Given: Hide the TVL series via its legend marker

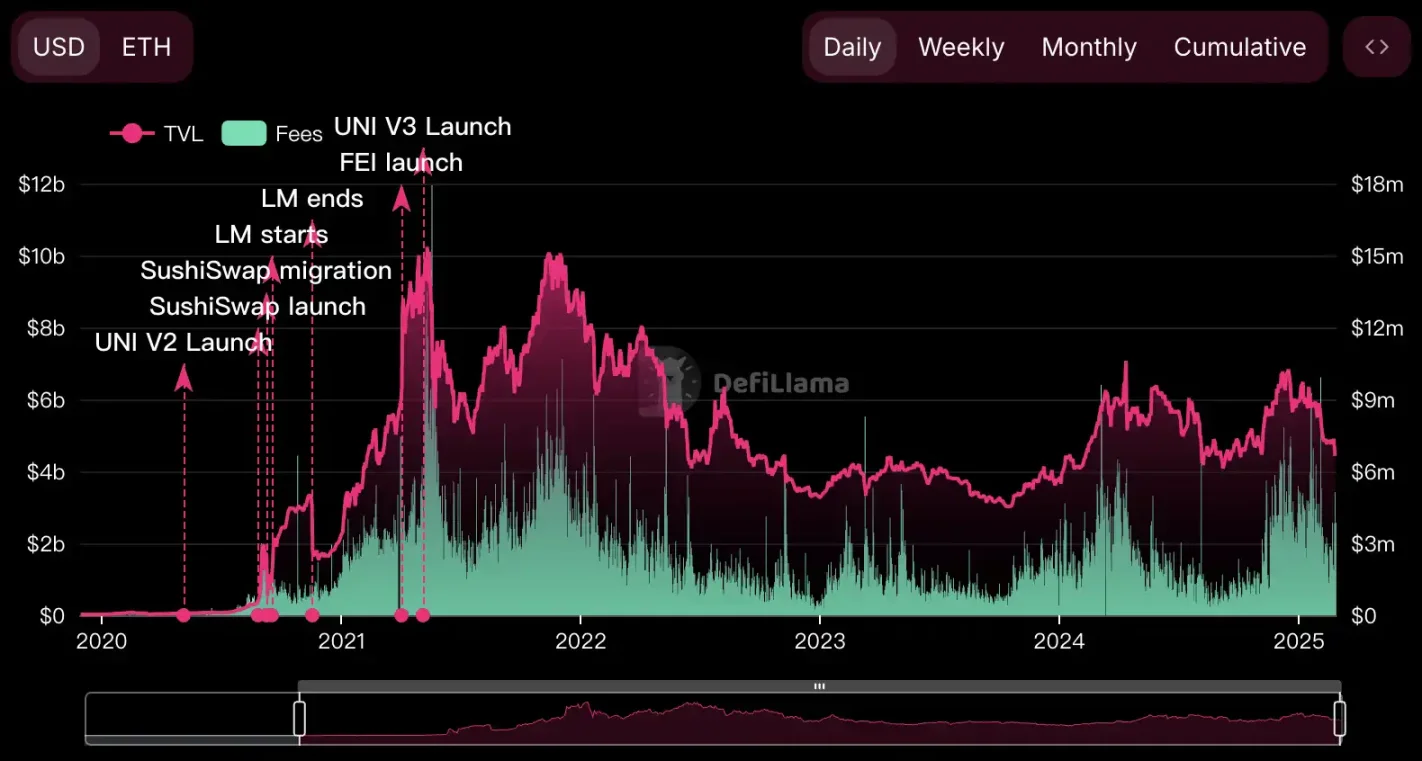Looking at the screenshot, I should (131, 133).
